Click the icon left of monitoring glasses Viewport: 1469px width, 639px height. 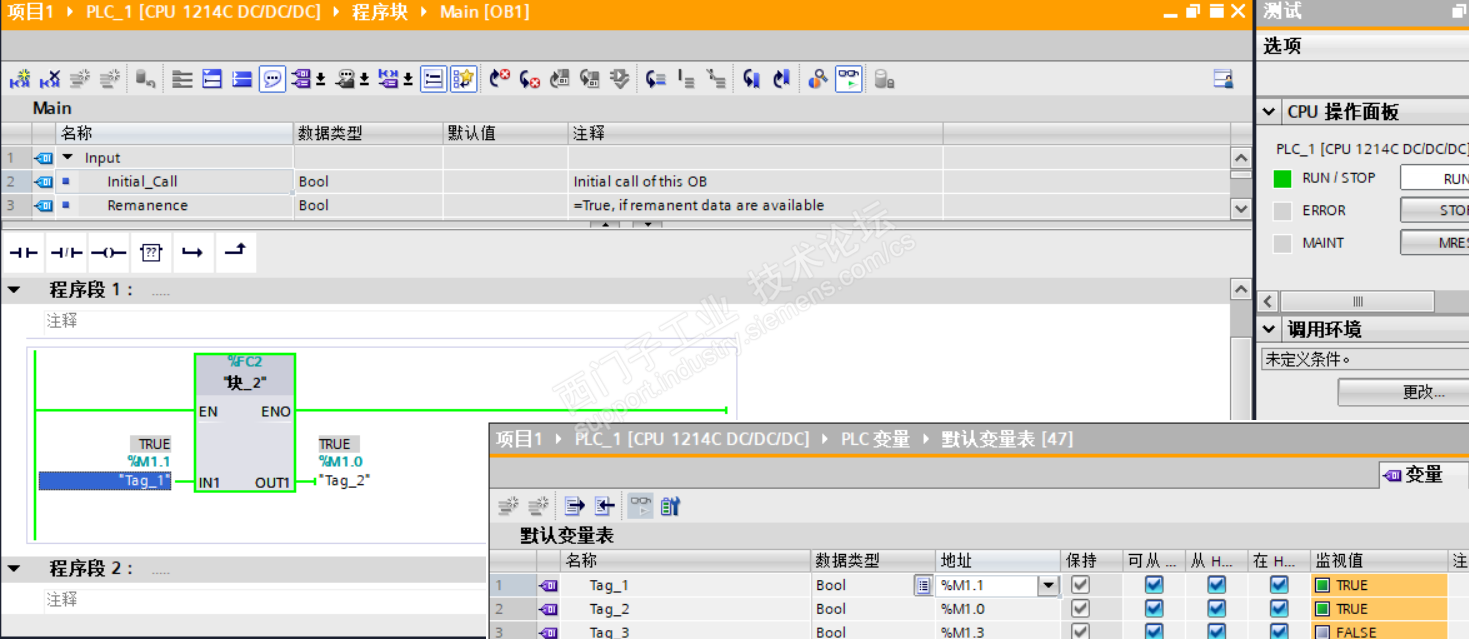pyautogui.click(x=818, y=79)
